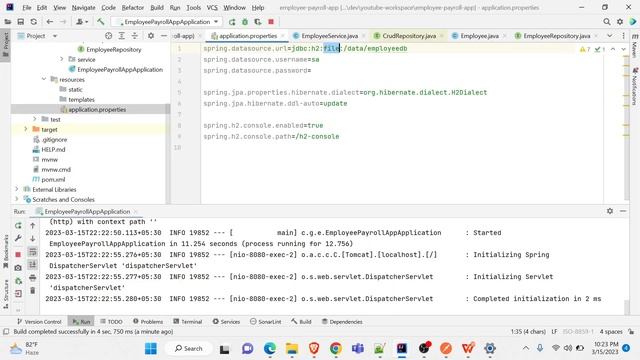This screenshot has height=360, width=640.
Task: Expand All icon in Project panel header
Action: (122, 36)
